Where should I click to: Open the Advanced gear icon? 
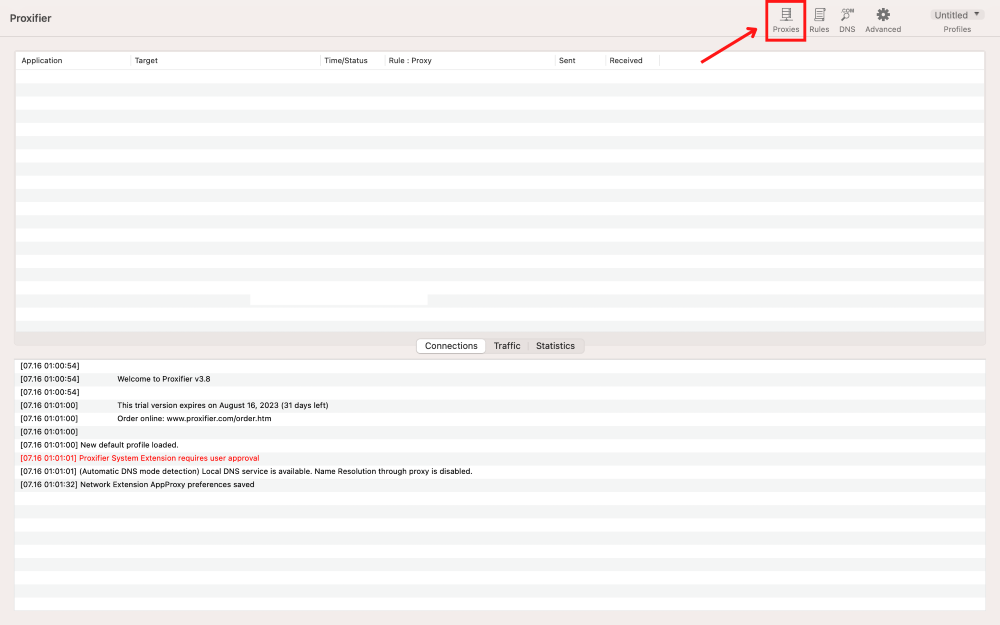point(883,20)
